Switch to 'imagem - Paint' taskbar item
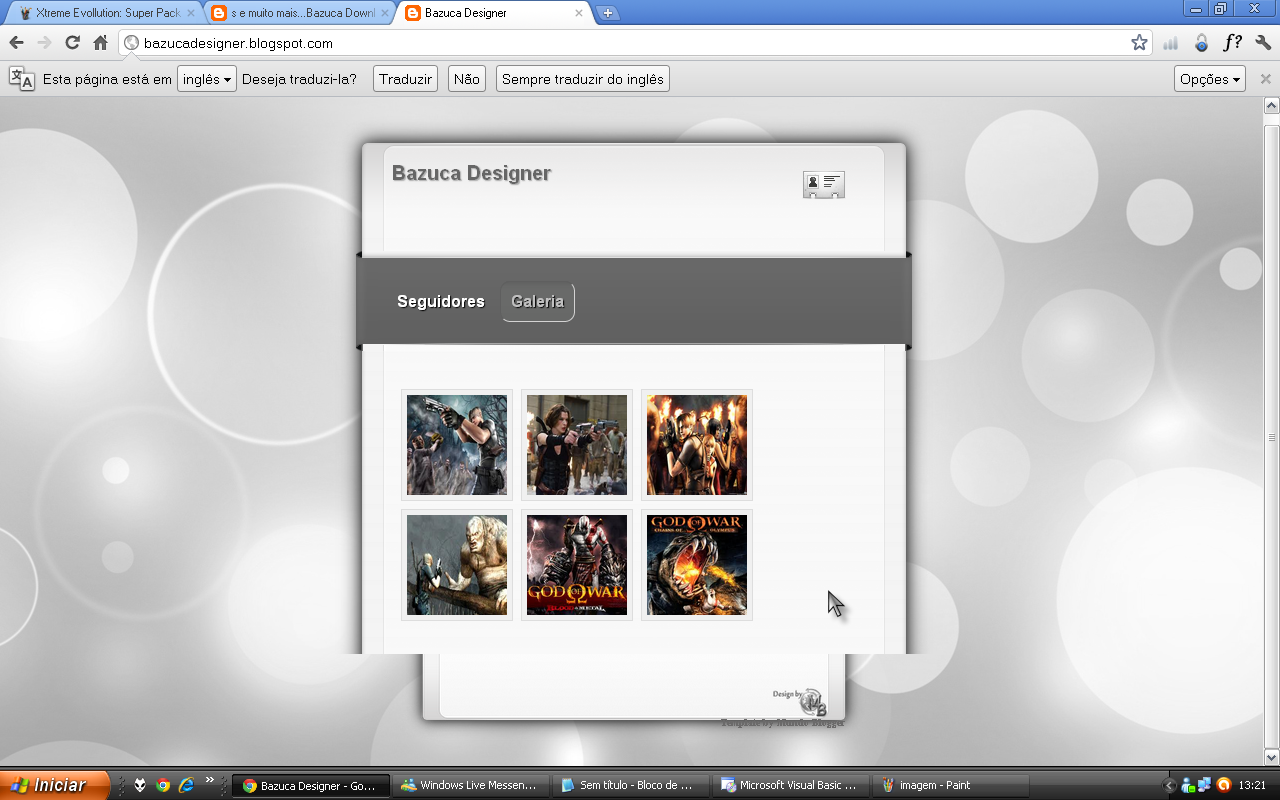Viewport: 1280px width, 800px height. click(x=950, y=785)
